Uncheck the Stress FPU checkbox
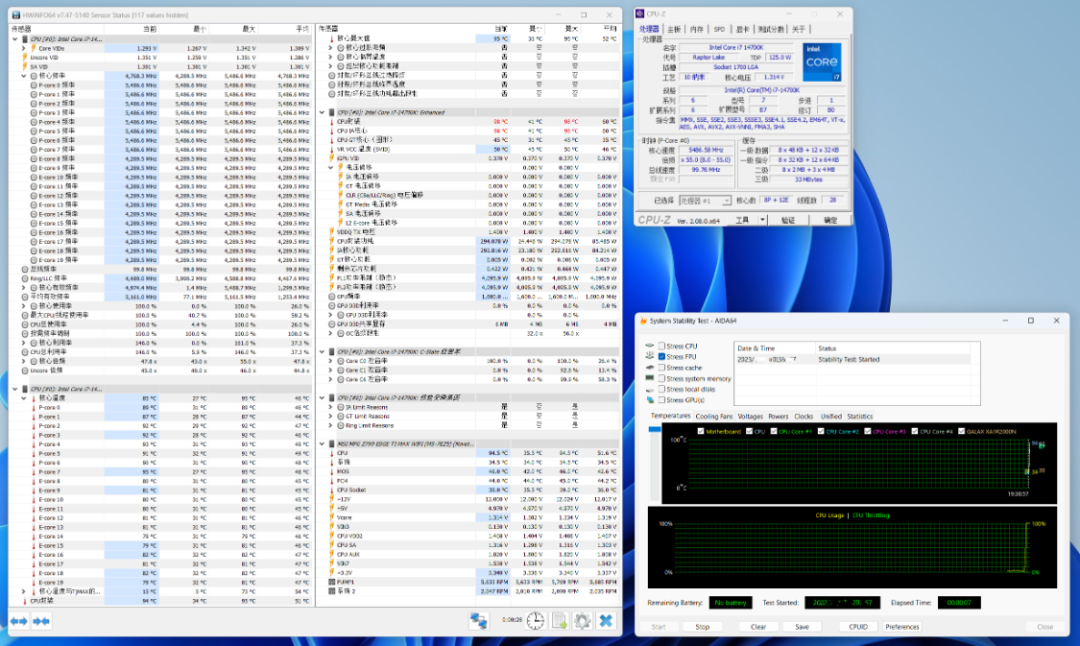 [661, 357]
